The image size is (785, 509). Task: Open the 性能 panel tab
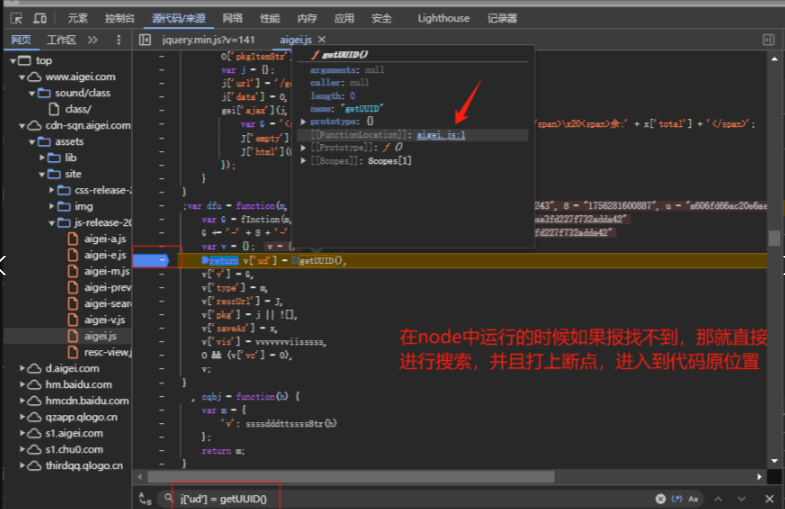click(x=270, y=19)
